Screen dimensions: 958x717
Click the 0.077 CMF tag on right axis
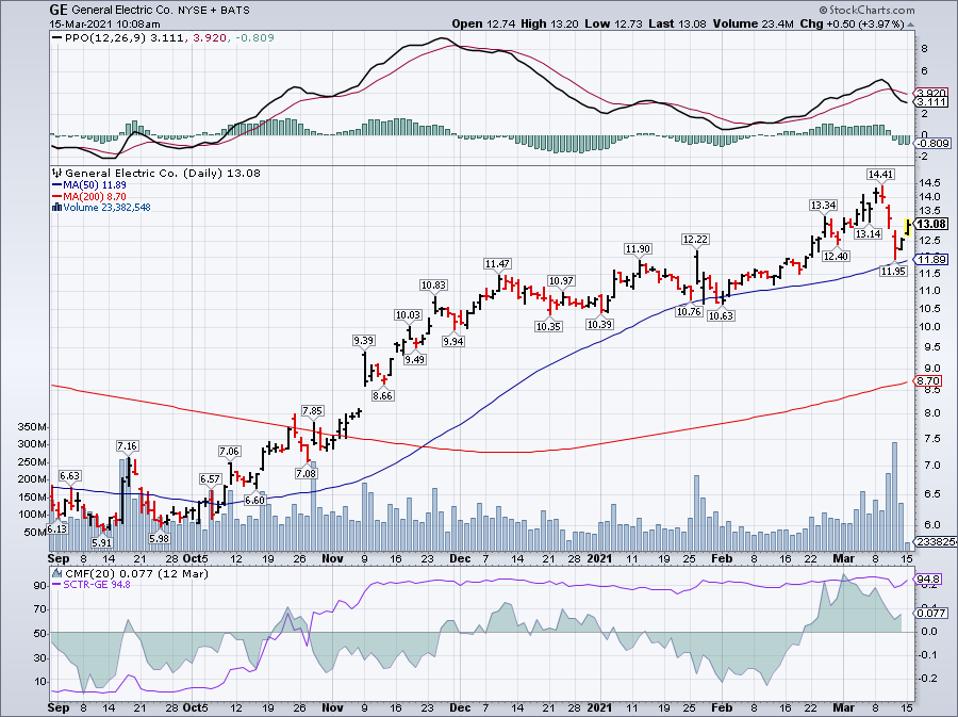tap(932, 613)
